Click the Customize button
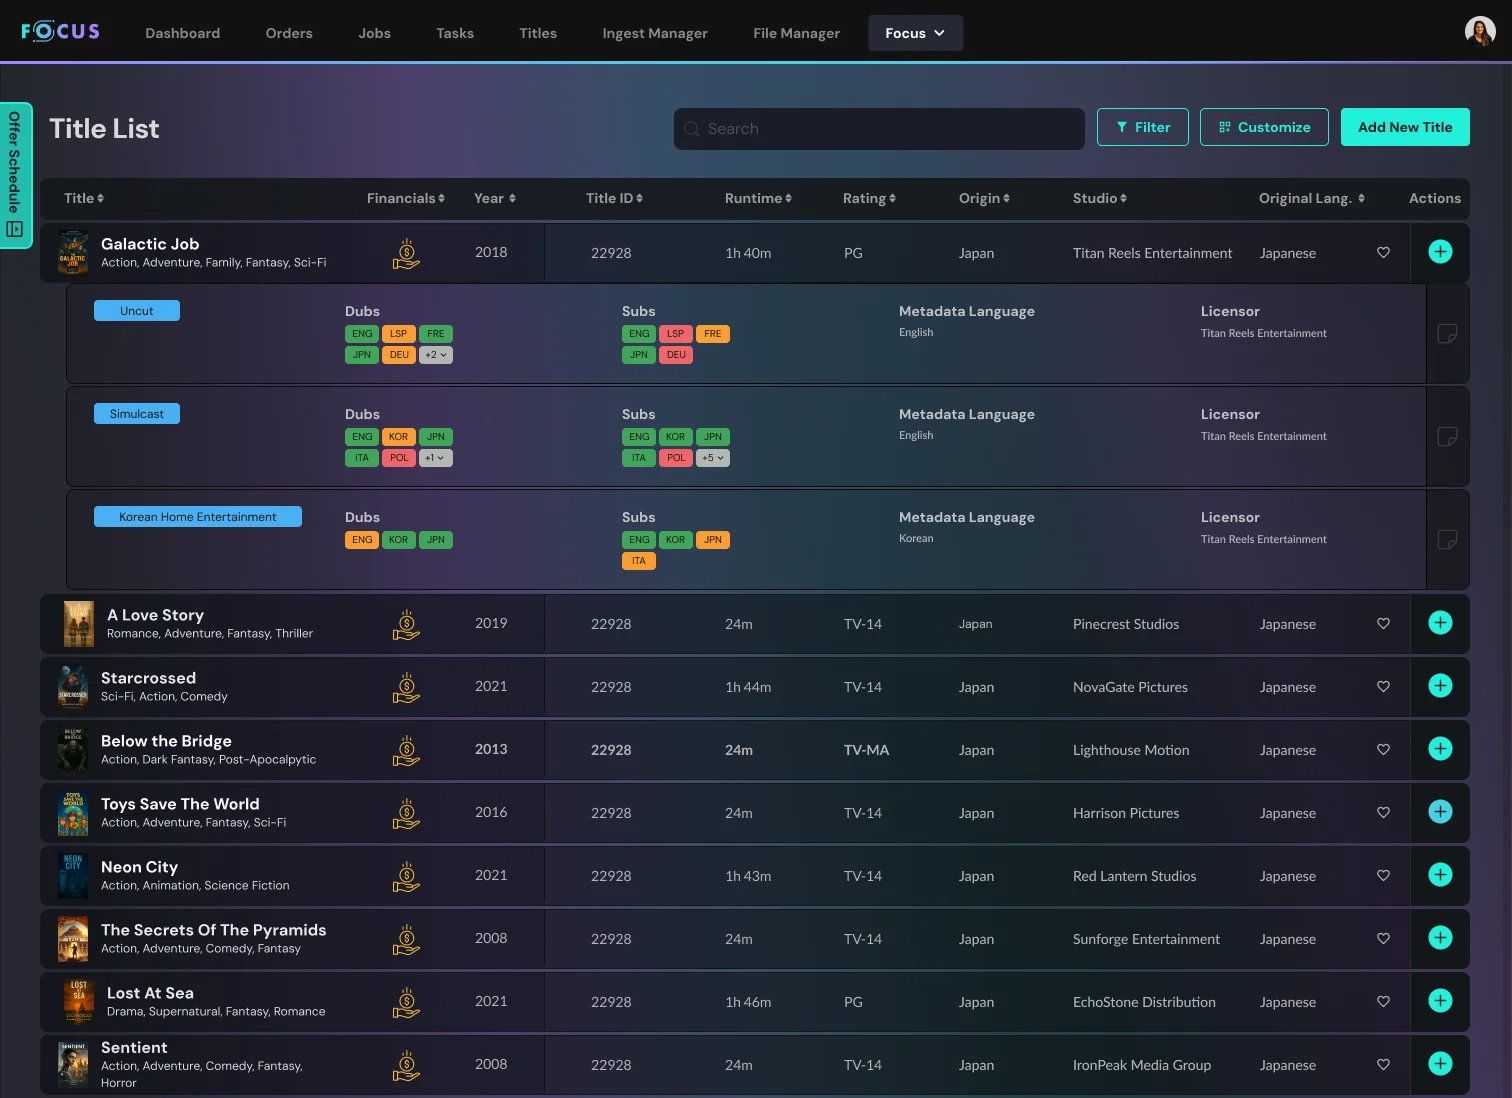Screen dimensions: 1512x1098 click(1263, 127)
